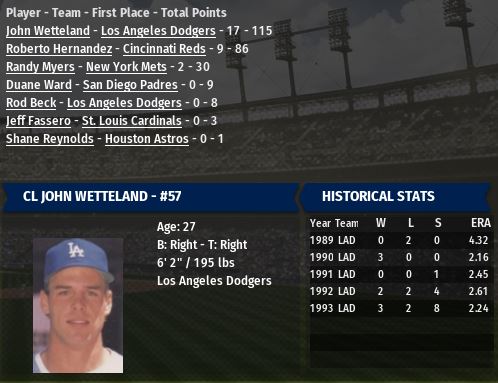This screenshot has height=383, width=498.
Task: Open St. Louis Cardinals team link
Action: [x=132, y=121]
